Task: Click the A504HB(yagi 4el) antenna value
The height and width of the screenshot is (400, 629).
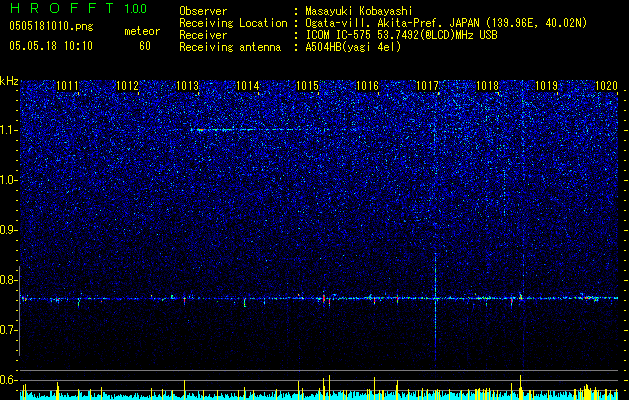Action: click(353, 47)
